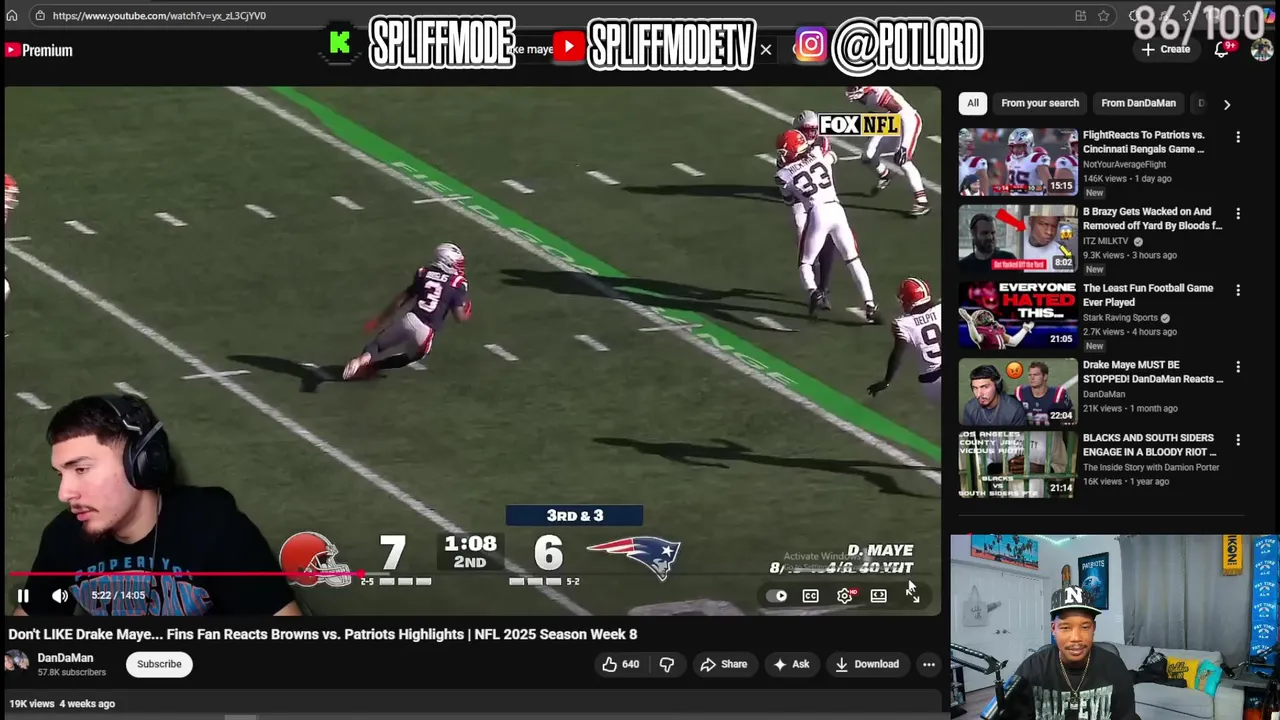Screen dimensions: 1280x720
Task: Turn on closed captions CC
Action: point(810,596)
